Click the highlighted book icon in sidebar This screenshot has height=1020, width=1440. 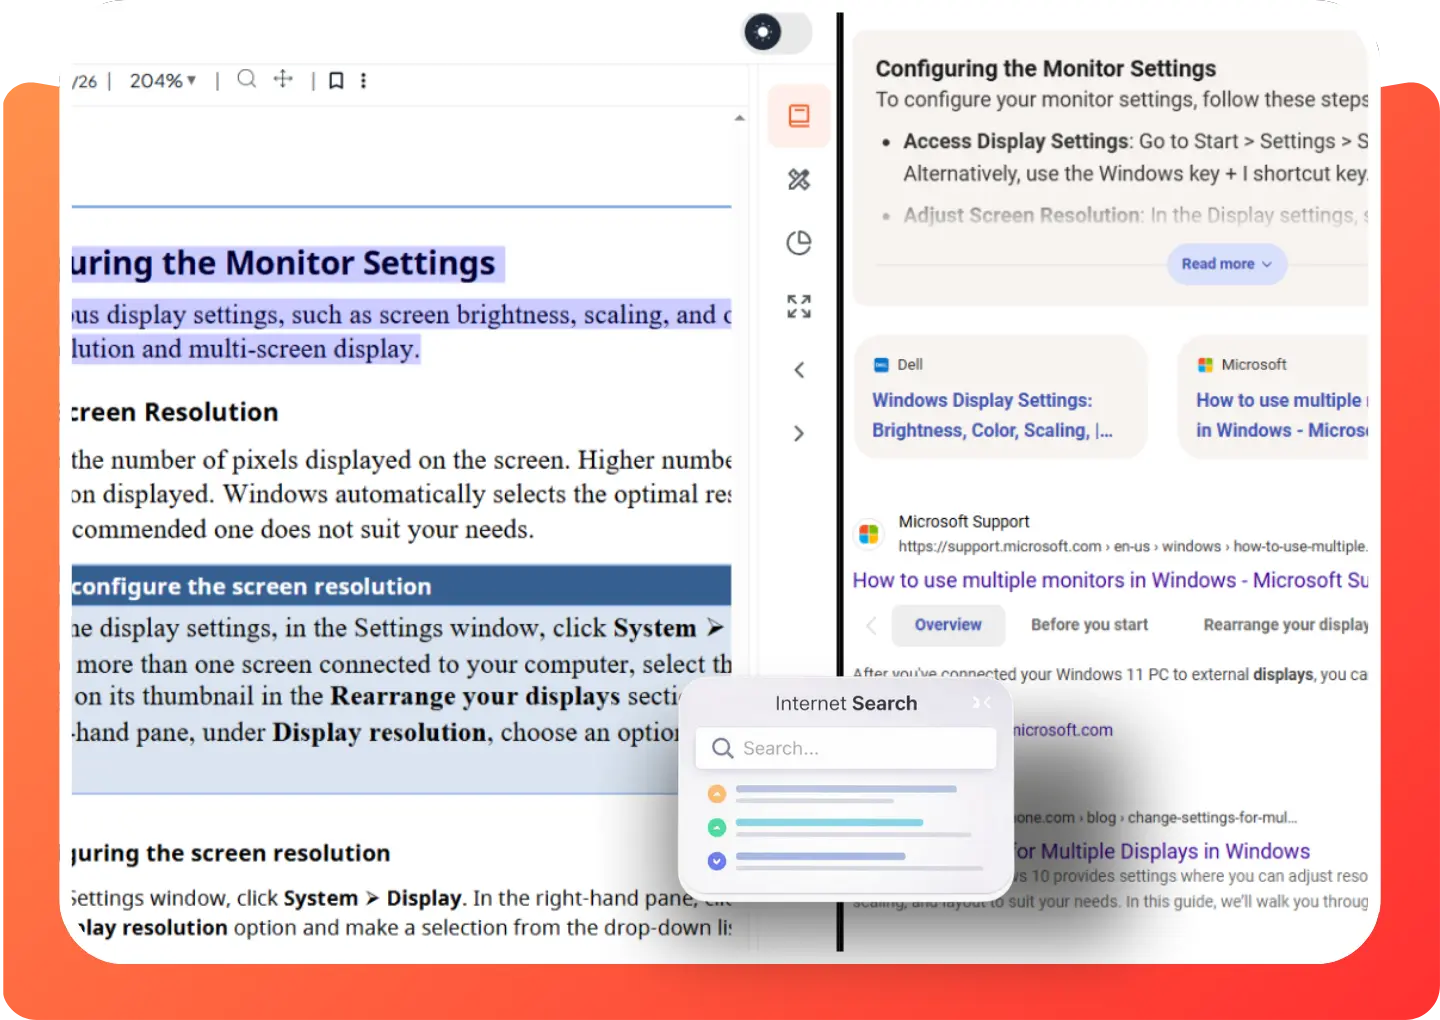coord(798,116)
